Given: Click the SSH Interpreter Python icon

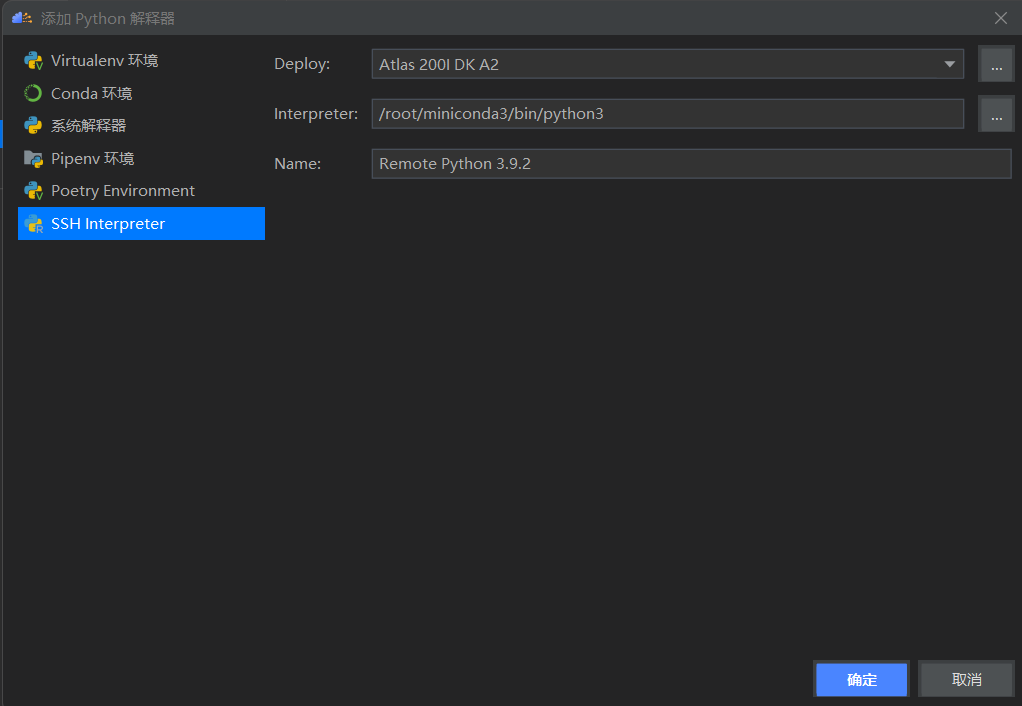Looking at the screenshot, I should point(33,224).
